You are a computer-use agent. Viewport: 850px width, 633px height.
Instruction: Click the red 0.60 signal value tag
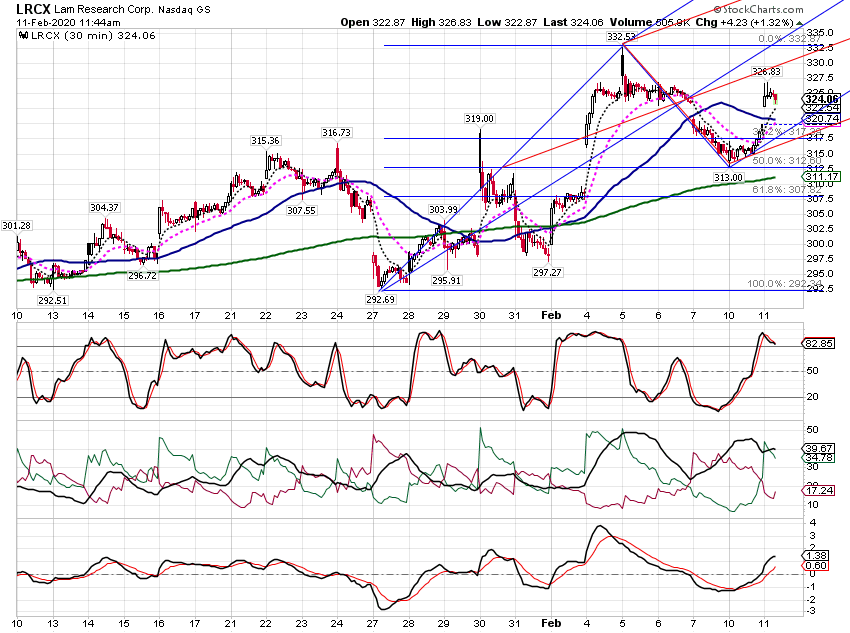pos(816,566)
